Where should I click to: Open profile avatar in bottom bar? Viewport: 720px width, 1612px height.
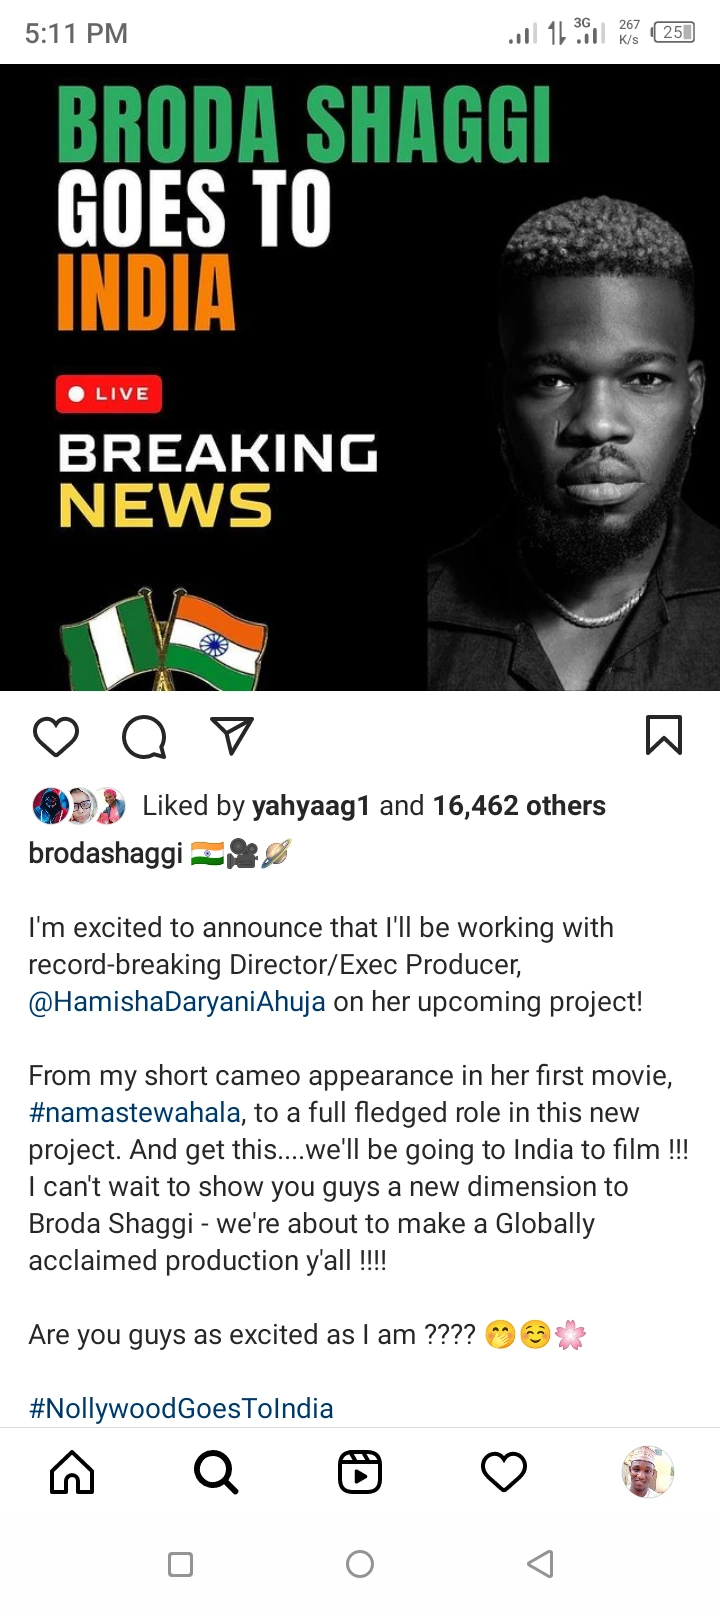[648, 1472]
